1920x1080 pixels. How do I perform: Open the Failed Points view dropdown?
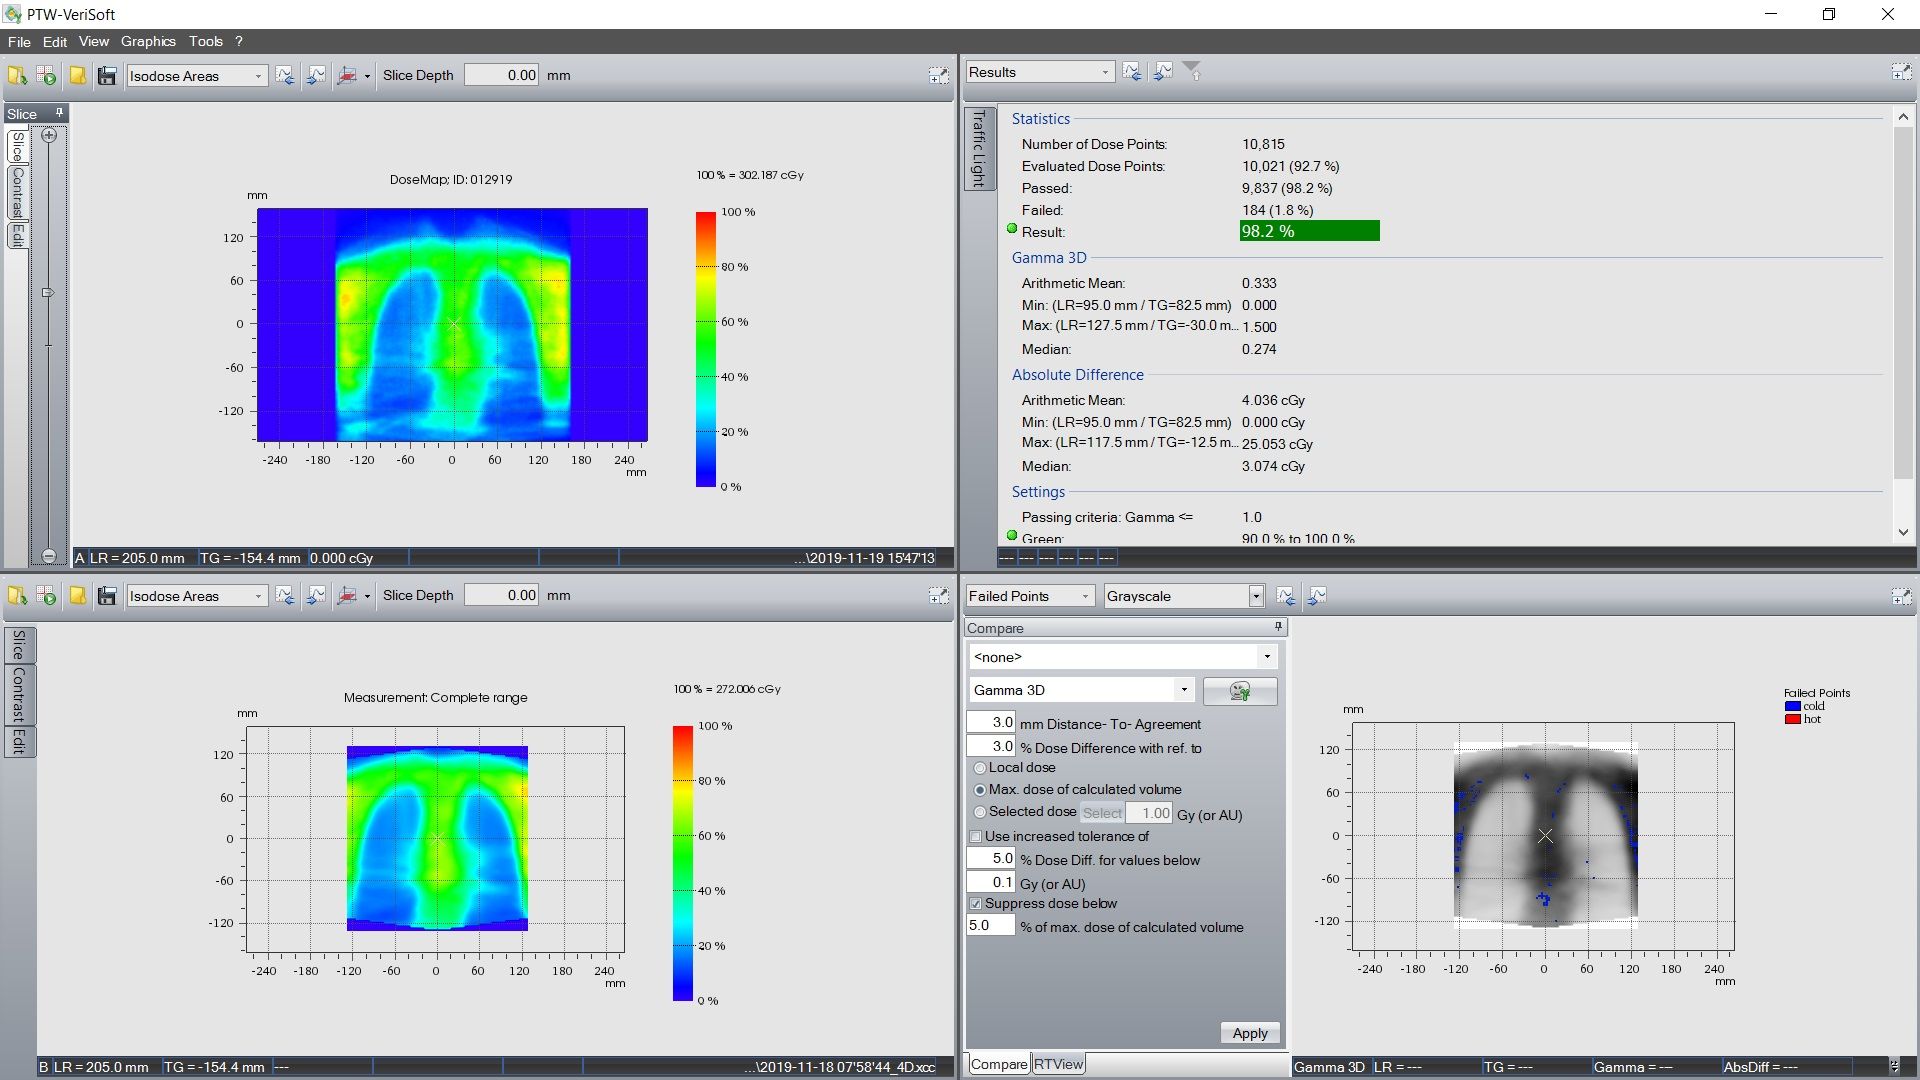coord(1085,596)
